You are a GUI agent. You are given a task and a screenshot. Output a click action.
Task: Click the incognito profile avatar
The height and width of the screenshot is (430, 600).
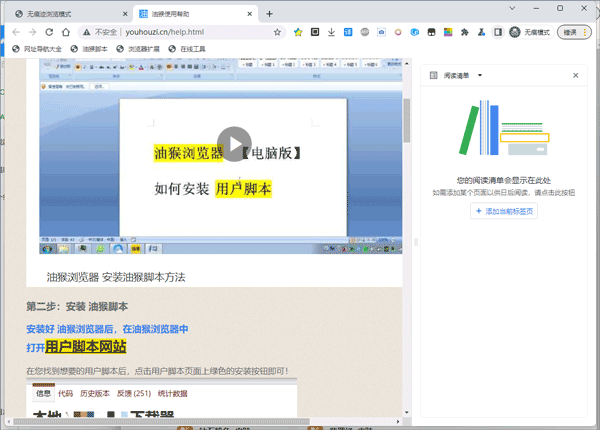515,32
